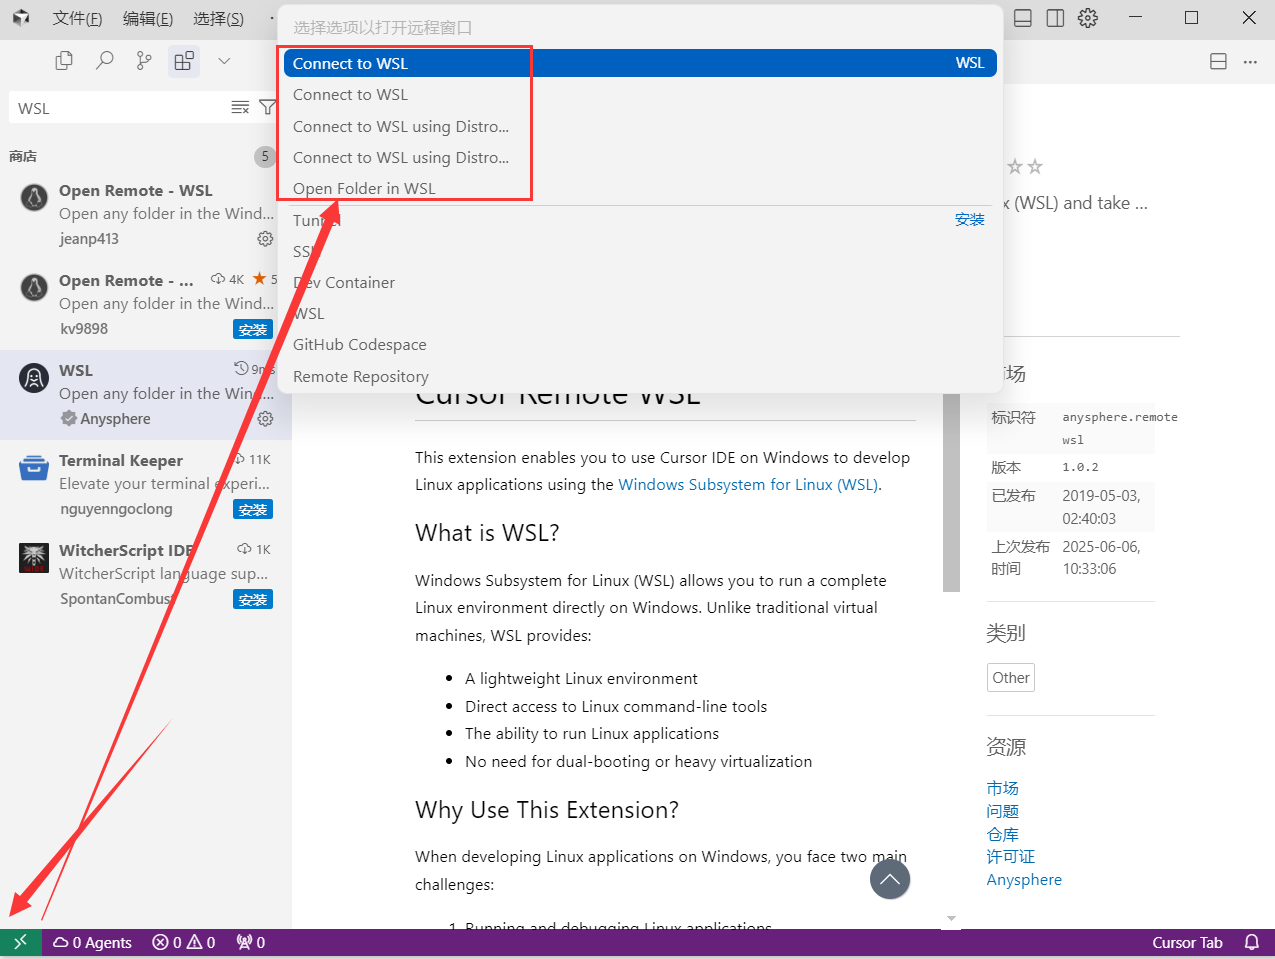This screenshot has height=959, width=1275.
Task: Open the Anysphere publisher link
Action: [x=1024, y=880]
